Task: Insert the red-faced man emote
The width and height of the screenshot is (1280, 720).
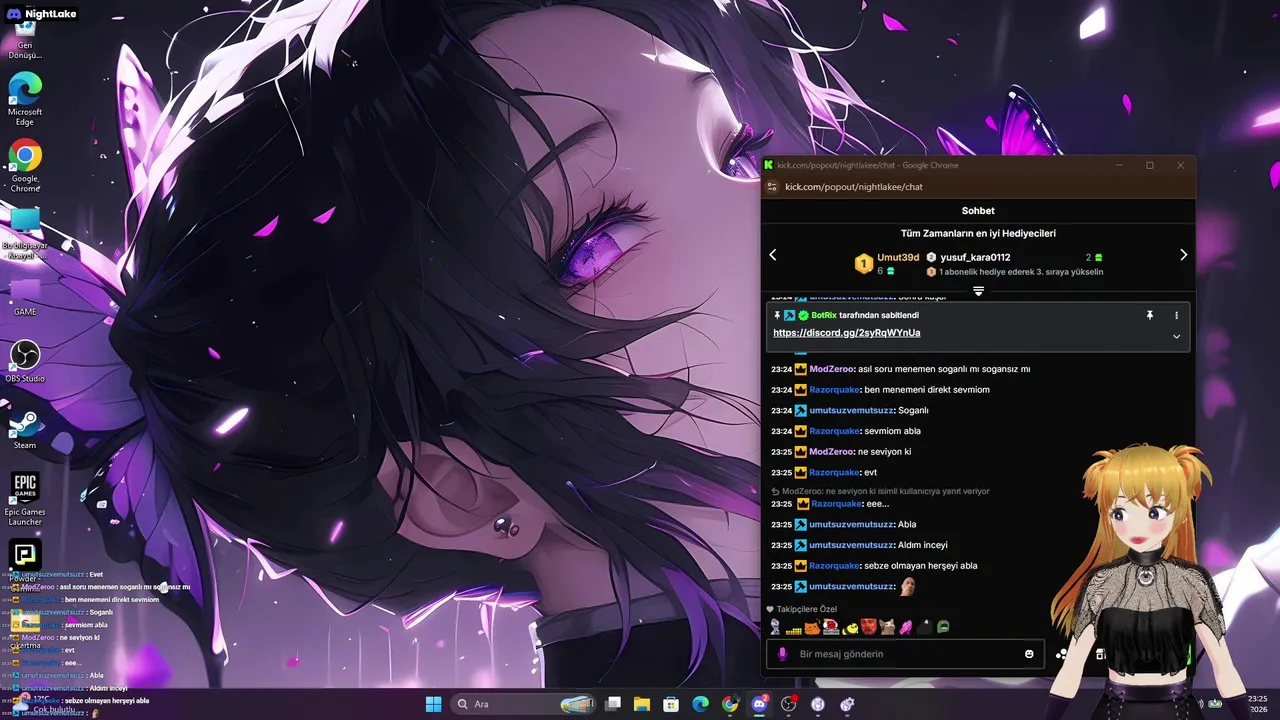Action: [x=868, y=627]
